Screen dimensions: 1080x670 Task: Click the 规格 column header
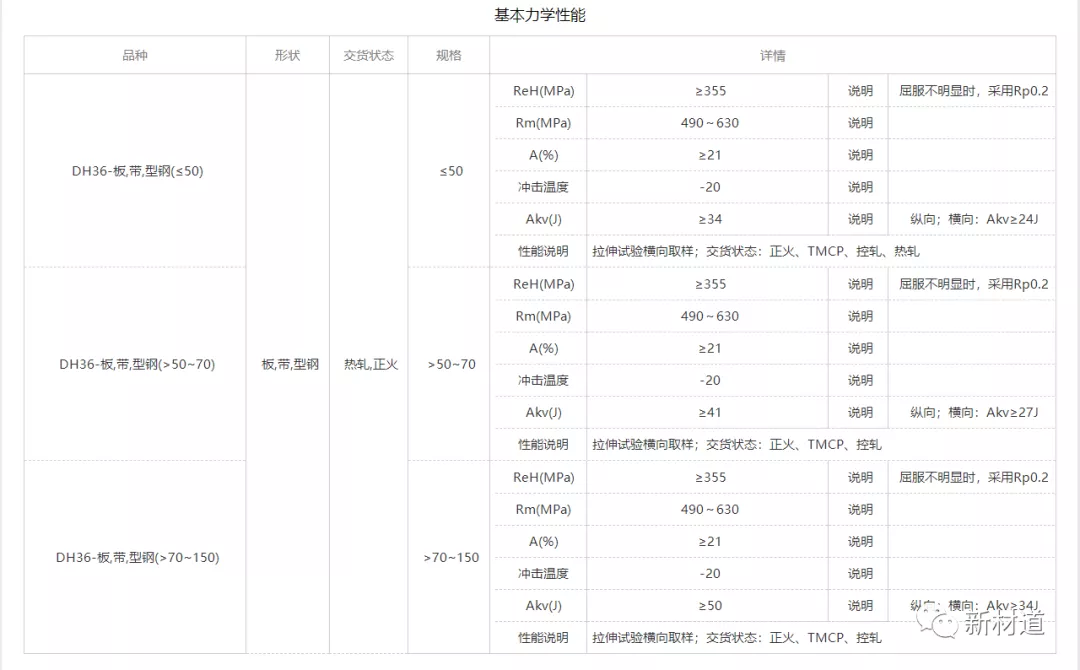click(x=449, y=55)
